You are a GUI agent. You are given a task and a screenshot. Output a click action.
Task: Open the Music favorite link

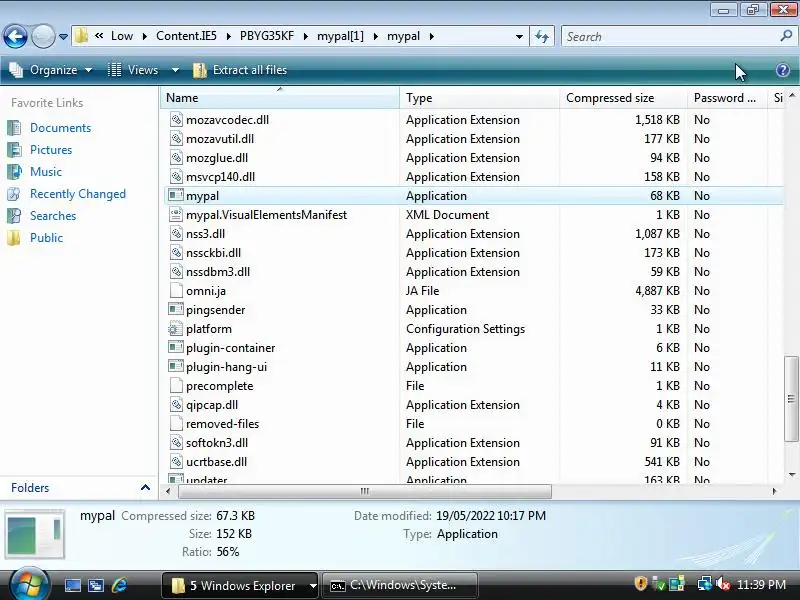[x=46, y=172]
